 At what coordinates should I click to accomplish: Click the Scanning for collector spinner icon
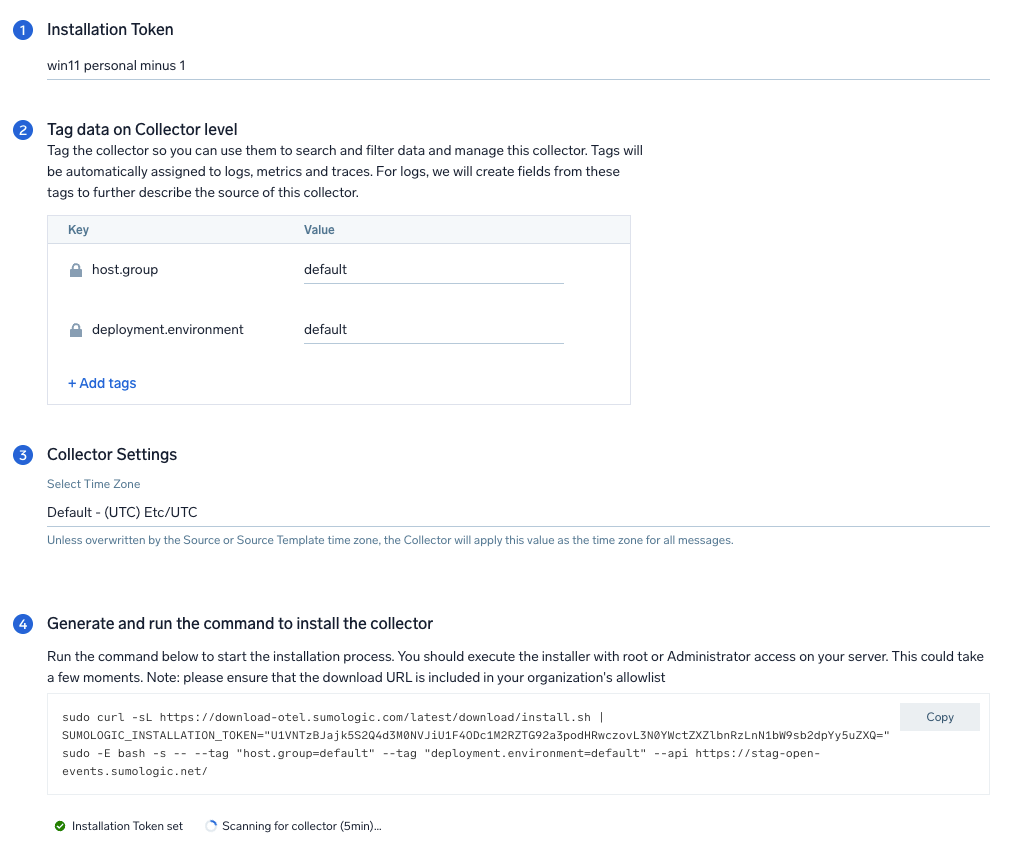coord(211,826)
